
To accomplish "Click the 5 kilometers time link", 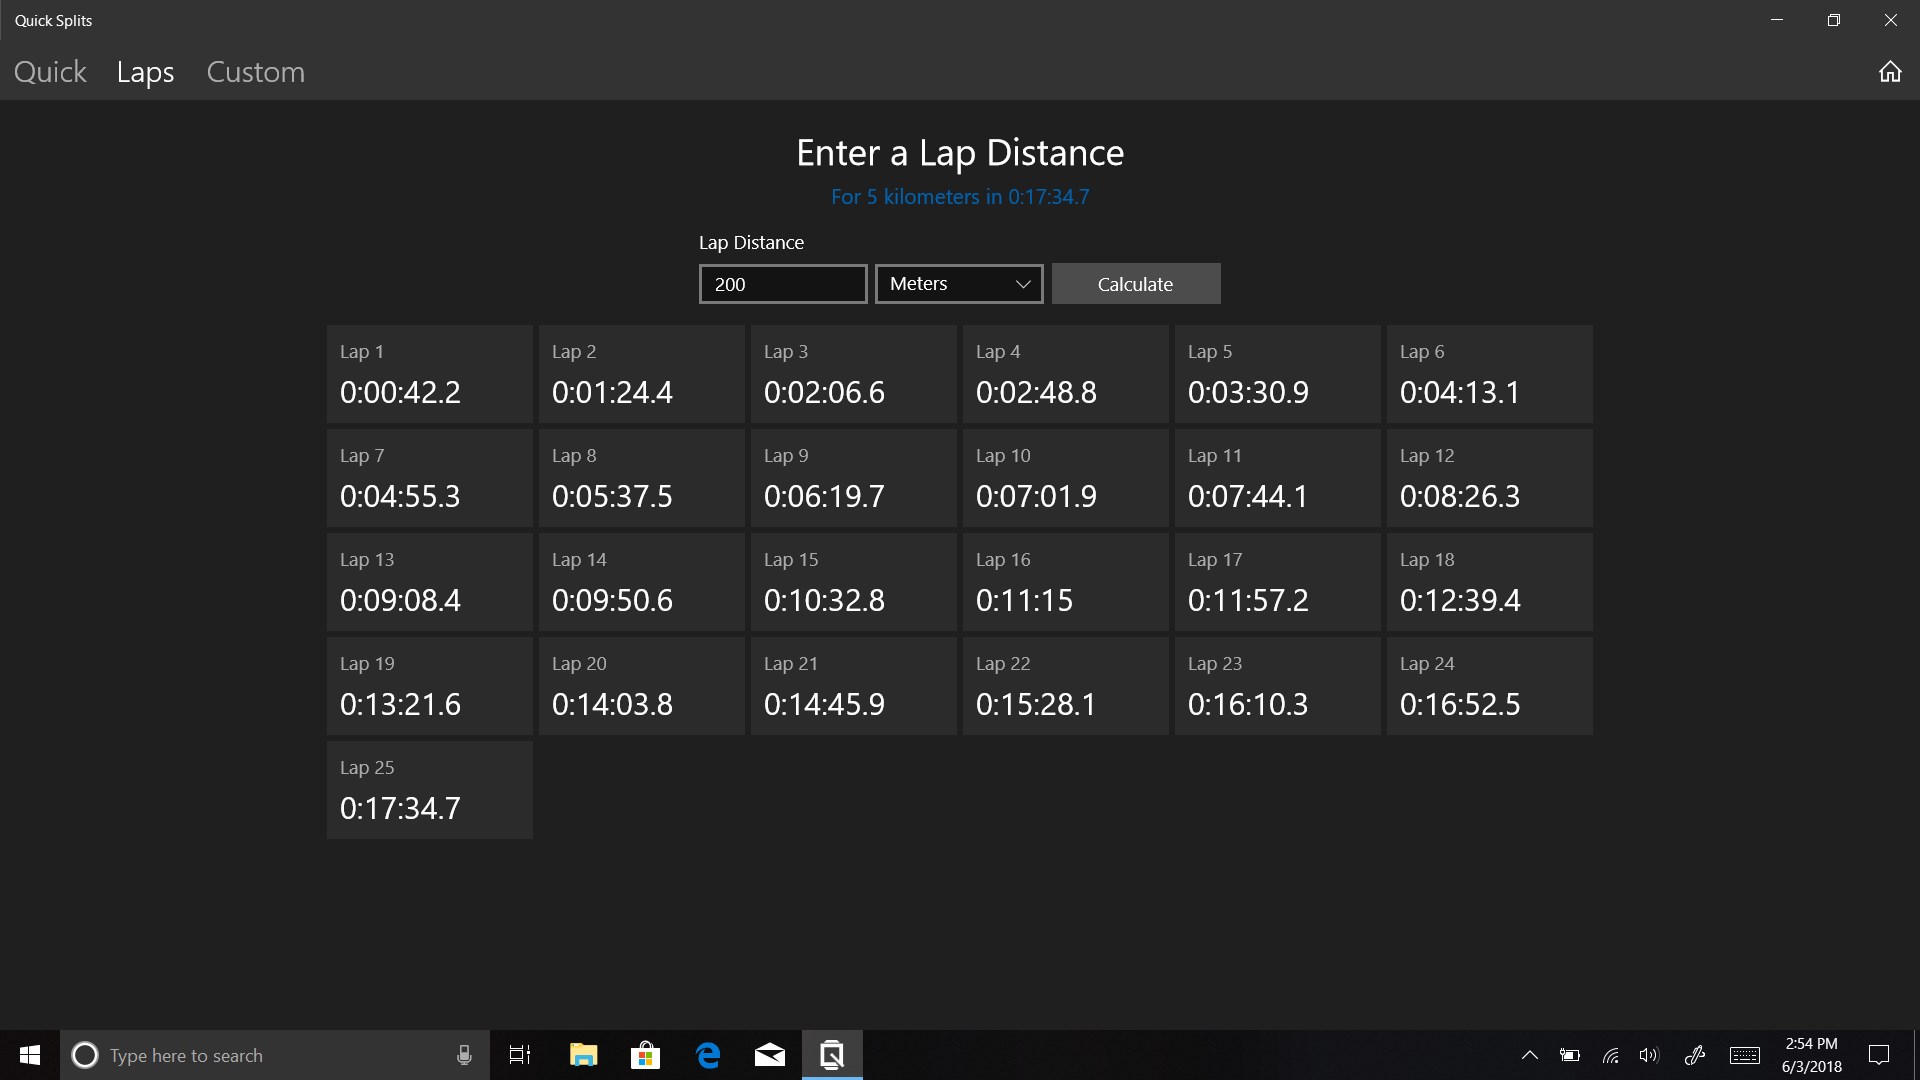I will [959, 197].
